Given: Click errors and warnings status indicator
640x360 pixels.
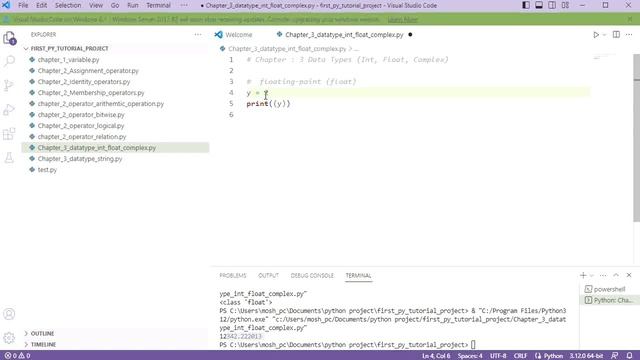Looking at the screenshot, I should 17,356.
